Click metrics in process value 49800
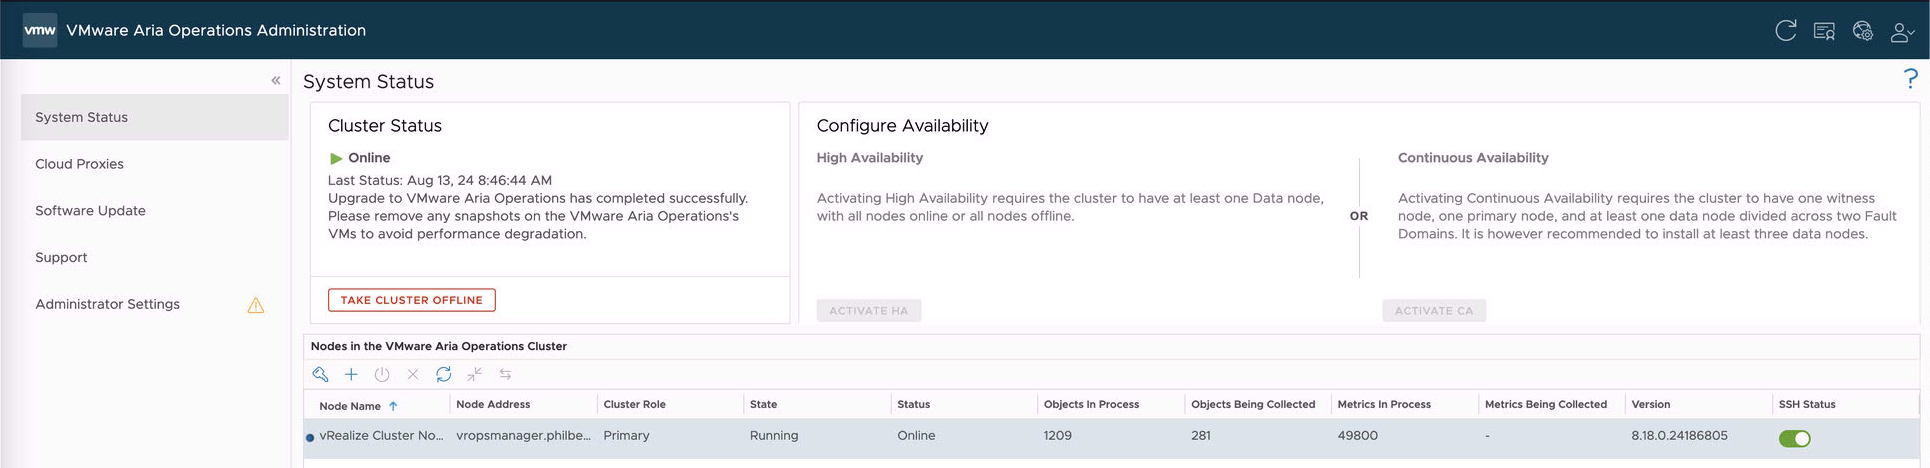Screen dimensions: 1930x468 [x=1358, y=436]
